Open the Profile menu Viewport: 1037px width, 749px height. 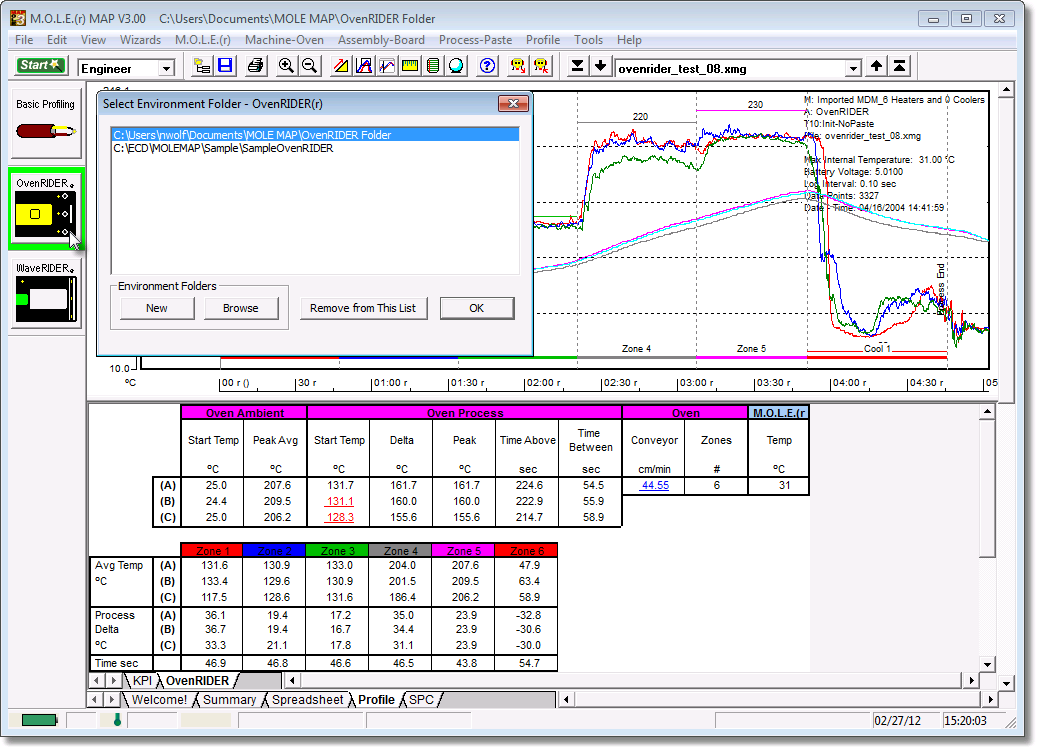[543, 40]
